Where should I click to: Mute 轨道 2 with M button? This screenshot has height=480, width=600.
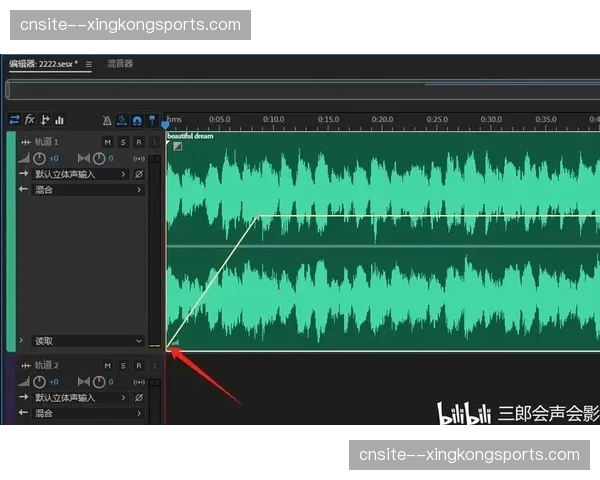click(107, 366)
